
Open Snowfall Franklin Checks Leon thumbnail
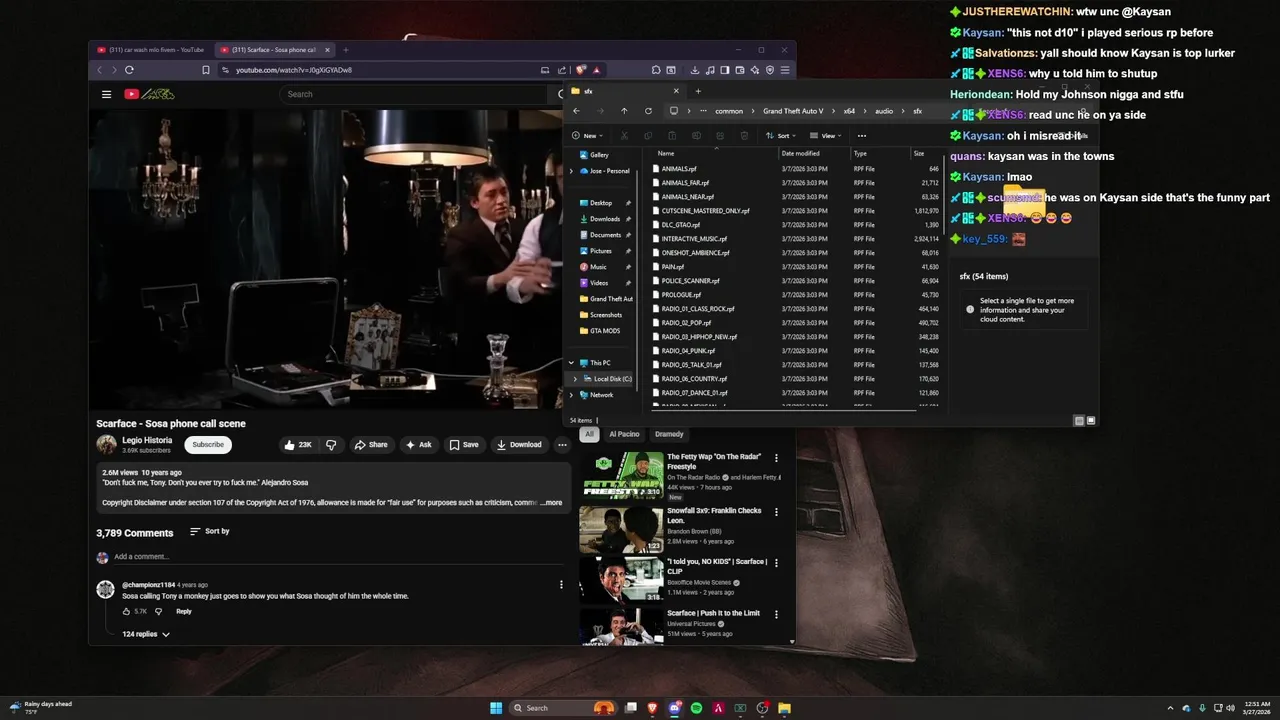621,530
